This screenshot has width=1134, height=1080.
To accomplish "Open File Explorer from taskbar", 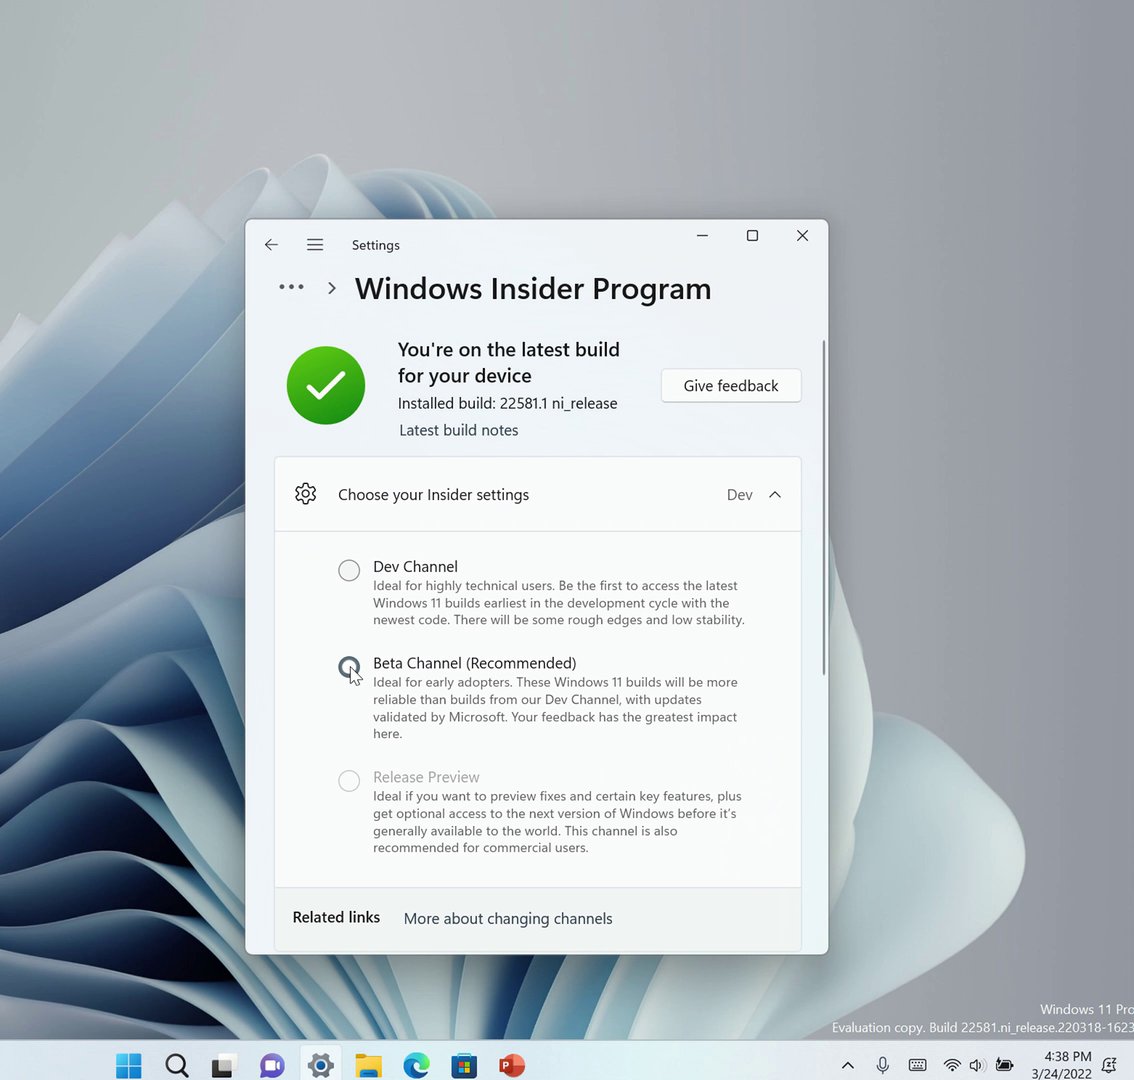I will click(368, 1065).
